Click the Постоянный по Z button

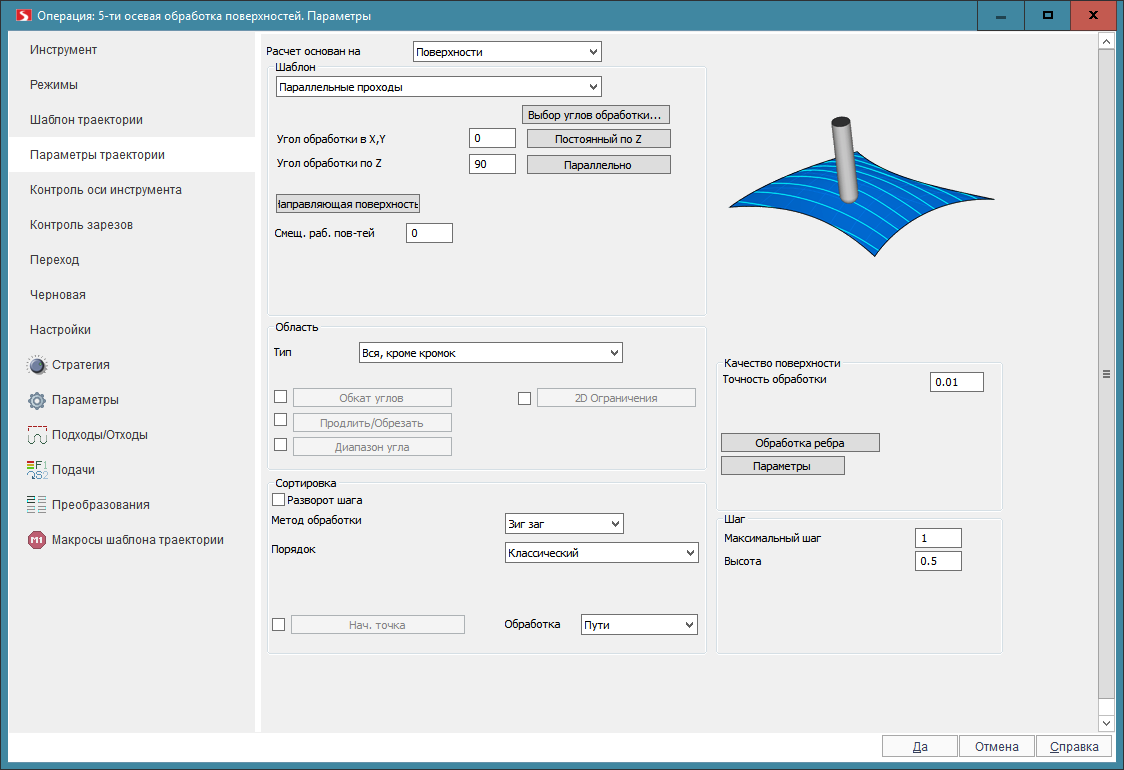(599, 139)
